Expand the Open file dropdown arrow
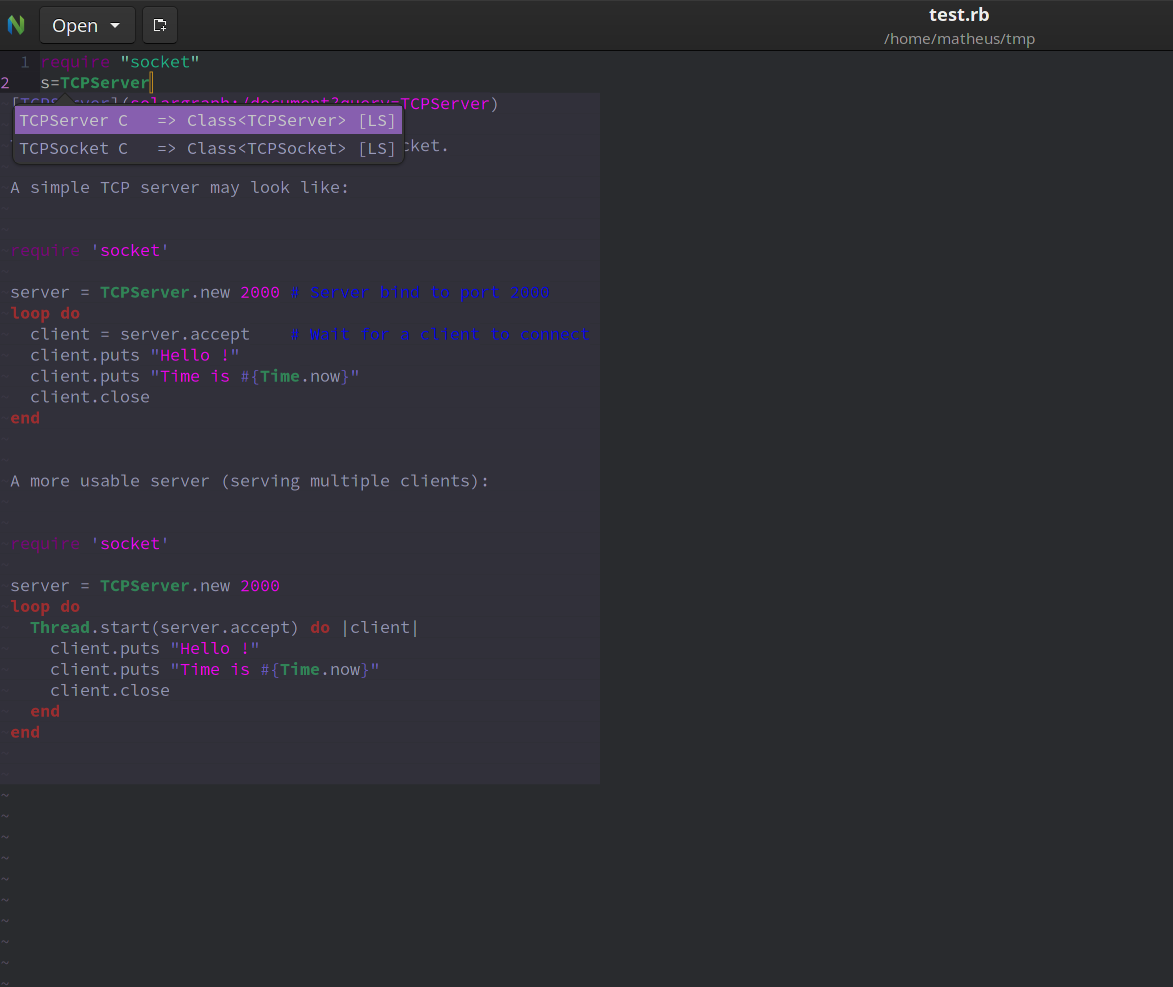The image size is (1173, 987). pyautogui.click(x=114, y=25)
